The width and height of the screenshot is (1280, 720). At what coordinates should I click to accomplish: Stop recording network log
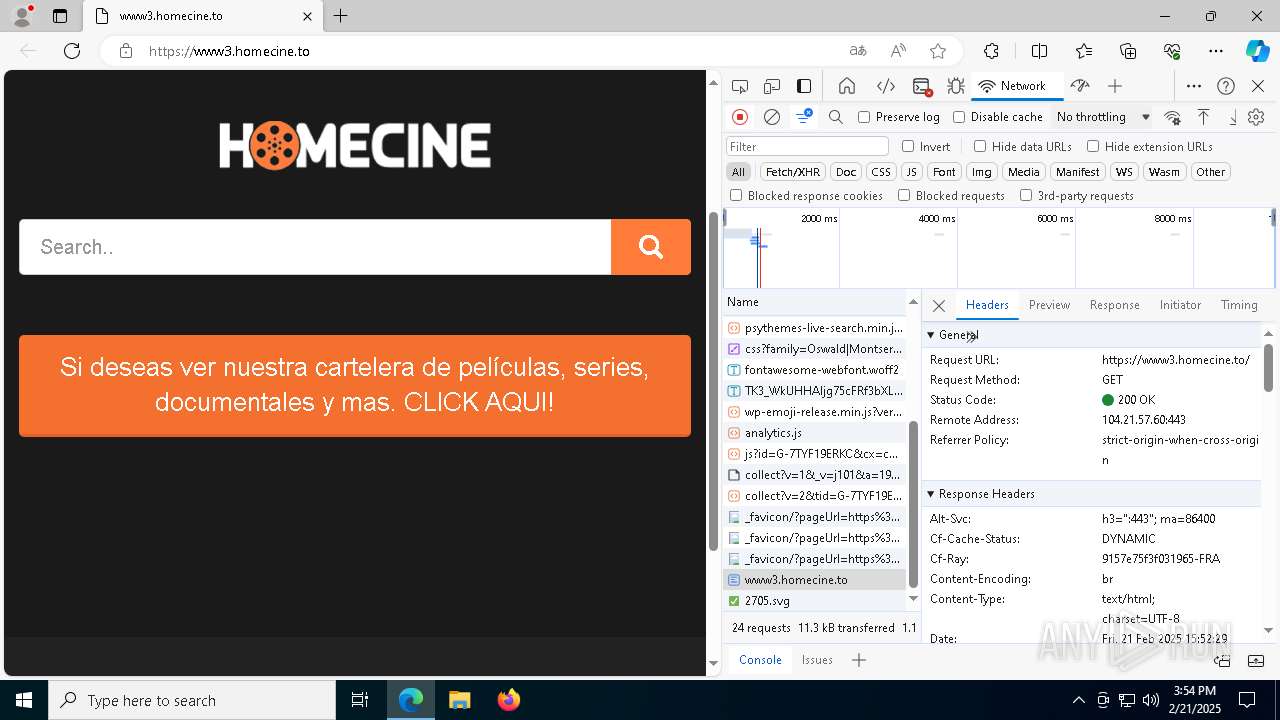[x=740, y=117]
